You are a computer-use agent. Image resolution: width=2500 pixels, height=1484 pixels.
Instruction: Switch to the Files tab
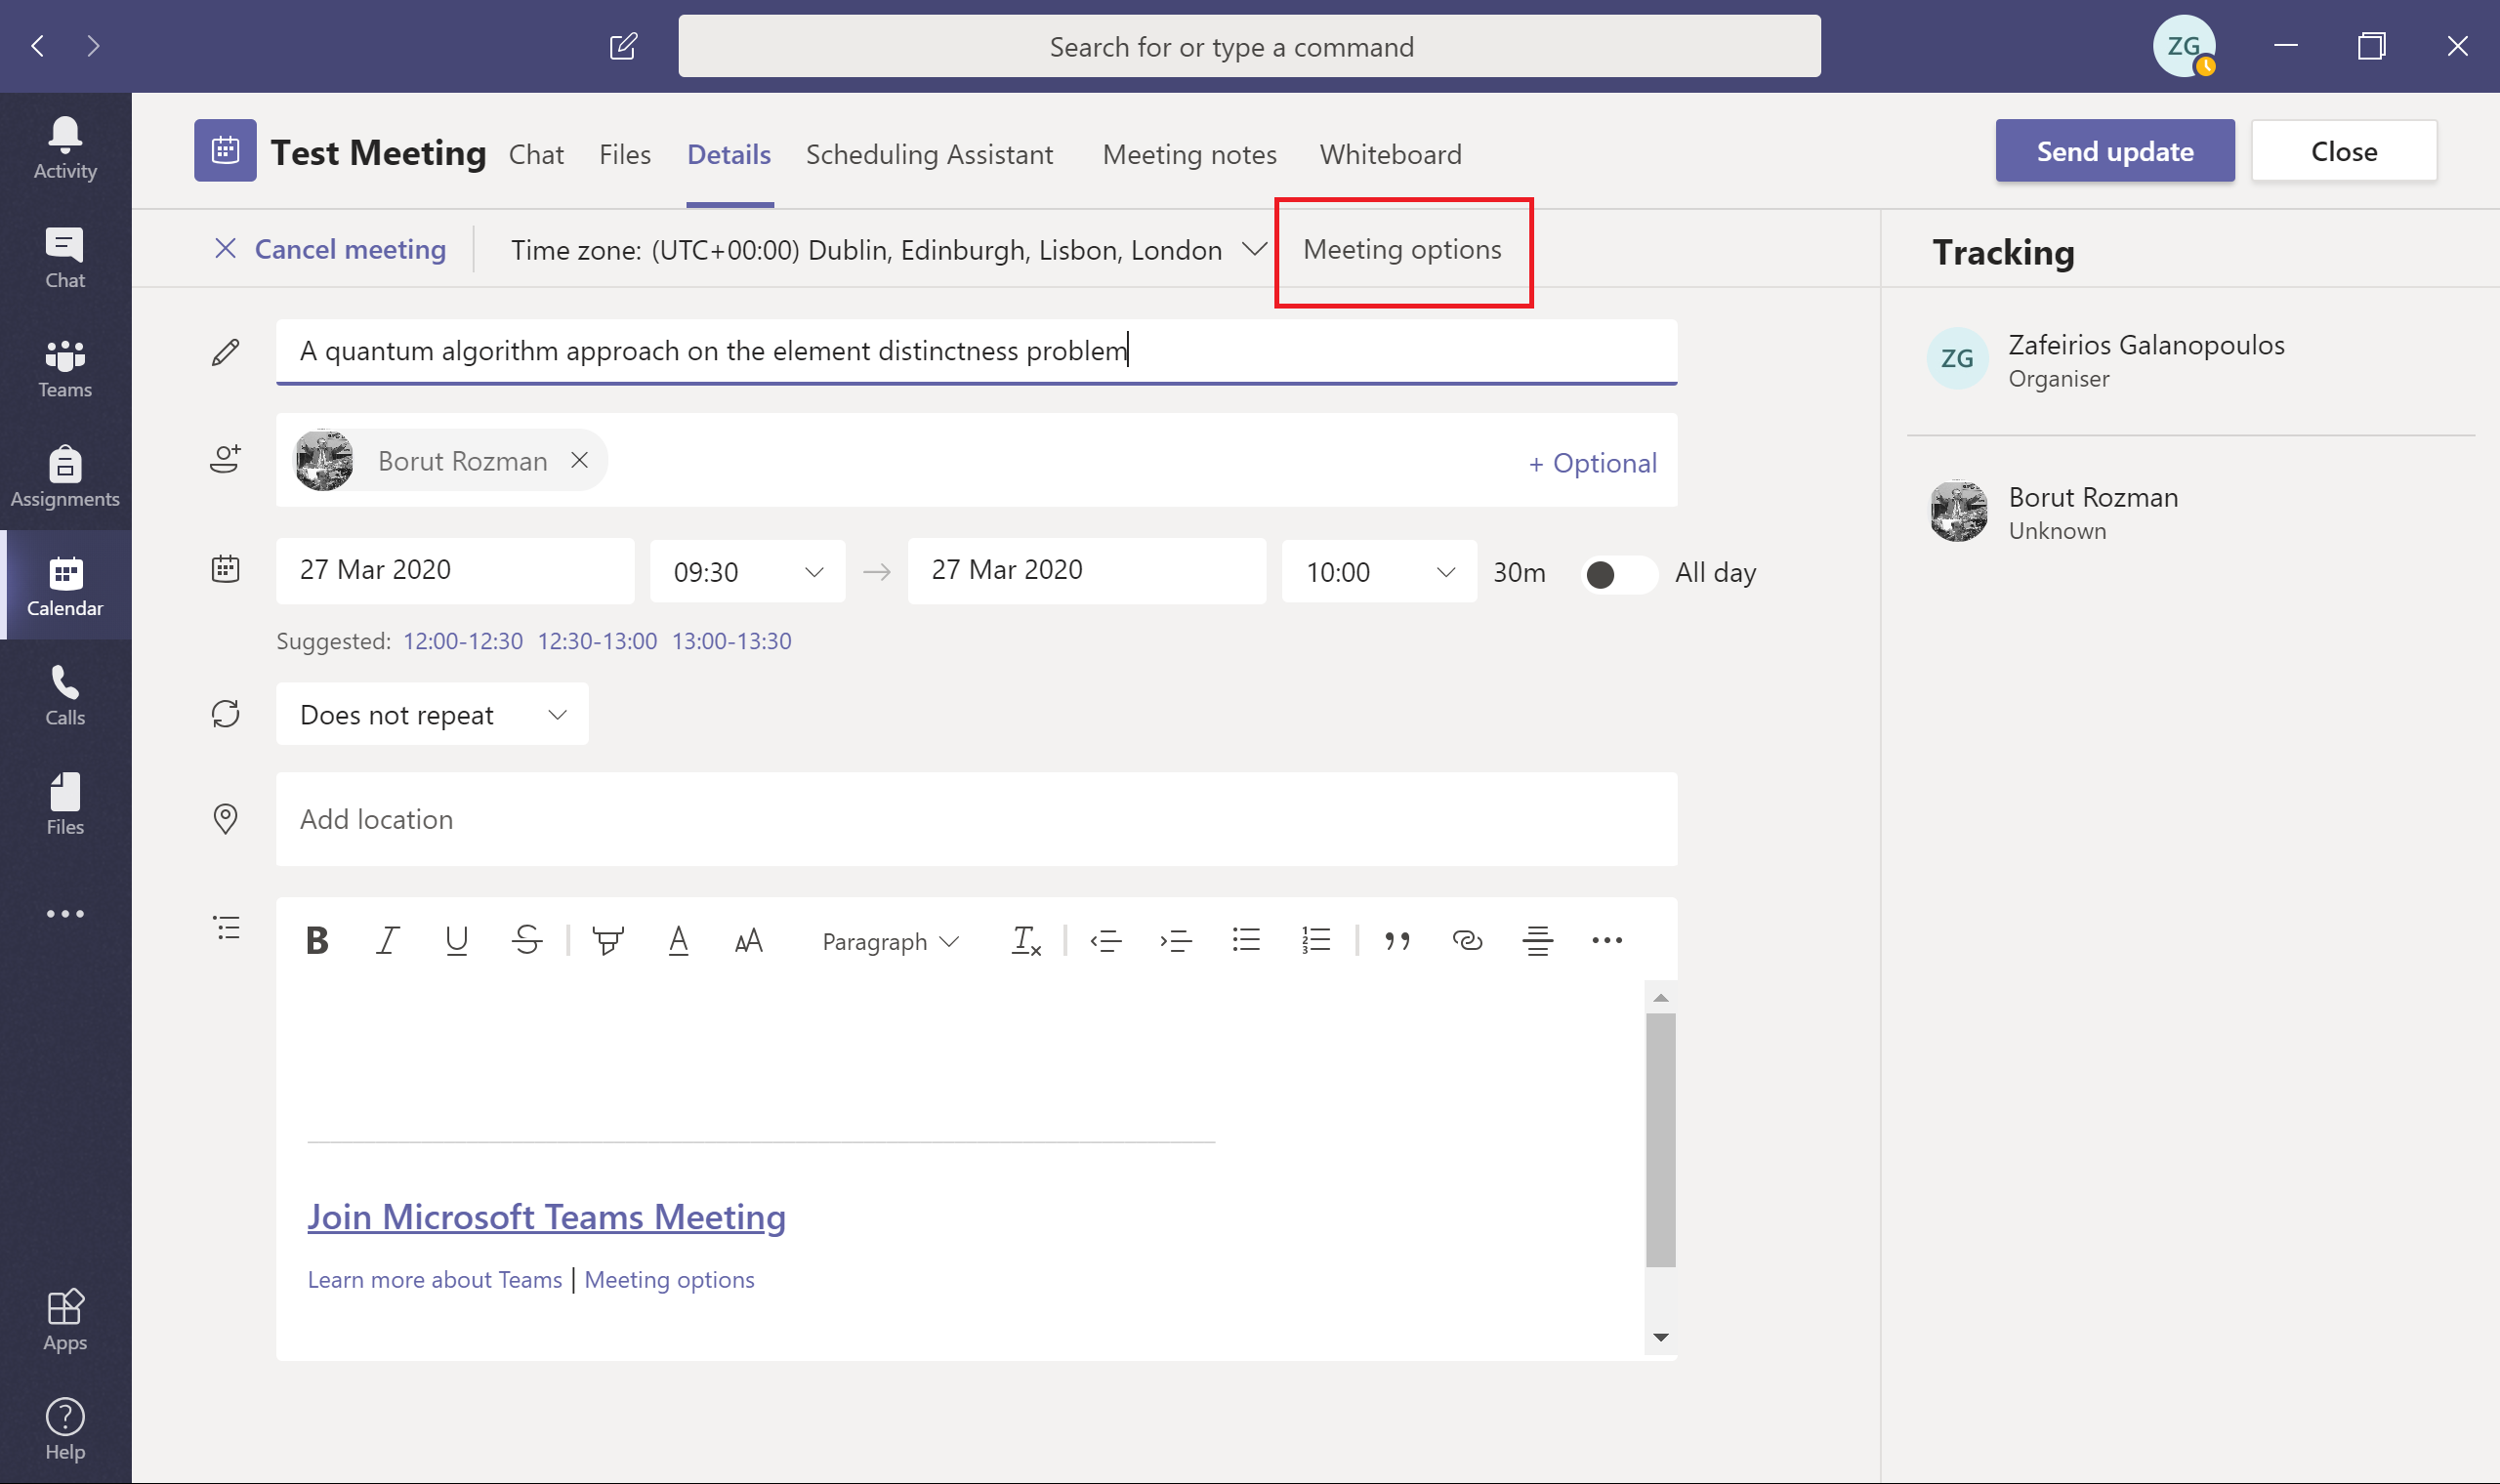pos(625,154)
